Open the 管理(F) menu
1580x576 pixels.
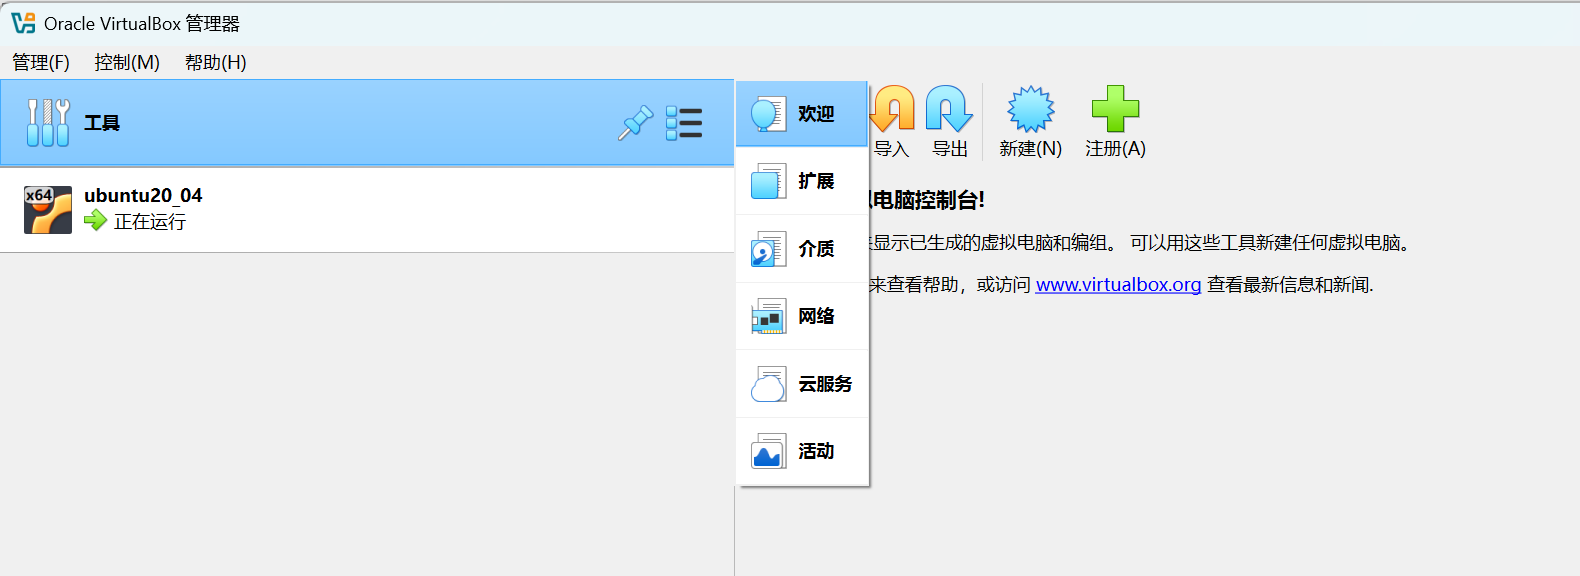pyautogui.click(x=41, y=62)
